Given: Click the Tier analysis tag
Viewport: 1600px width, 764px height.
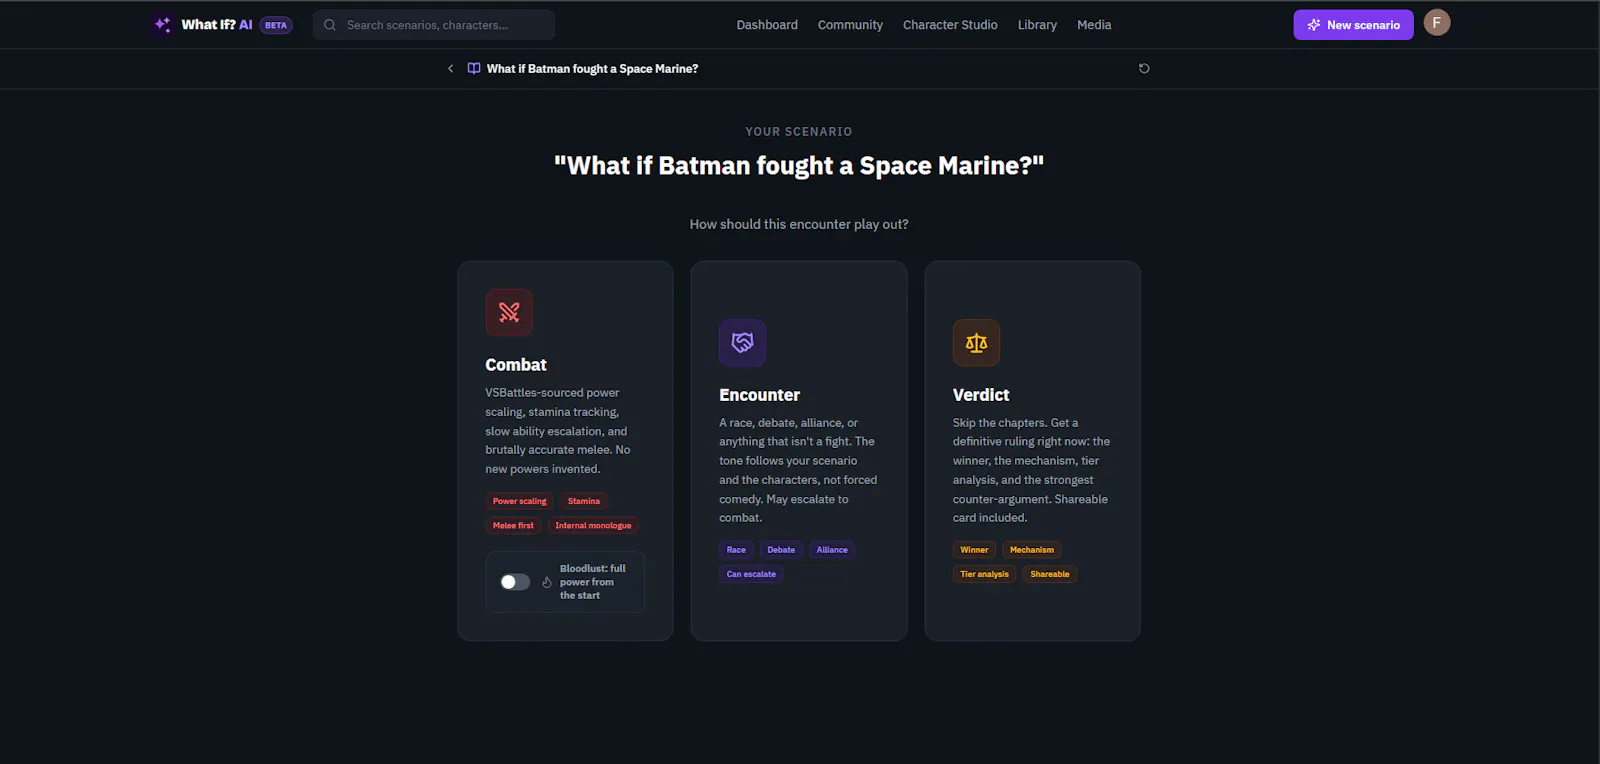Looking at the screenshot, I should pyautogui.click(x=985, y=574).
